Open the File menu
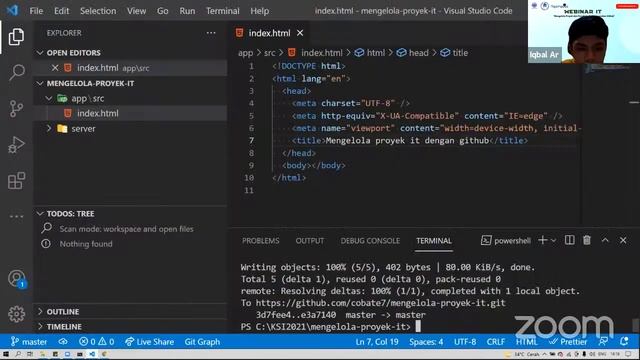 point(36,11)
